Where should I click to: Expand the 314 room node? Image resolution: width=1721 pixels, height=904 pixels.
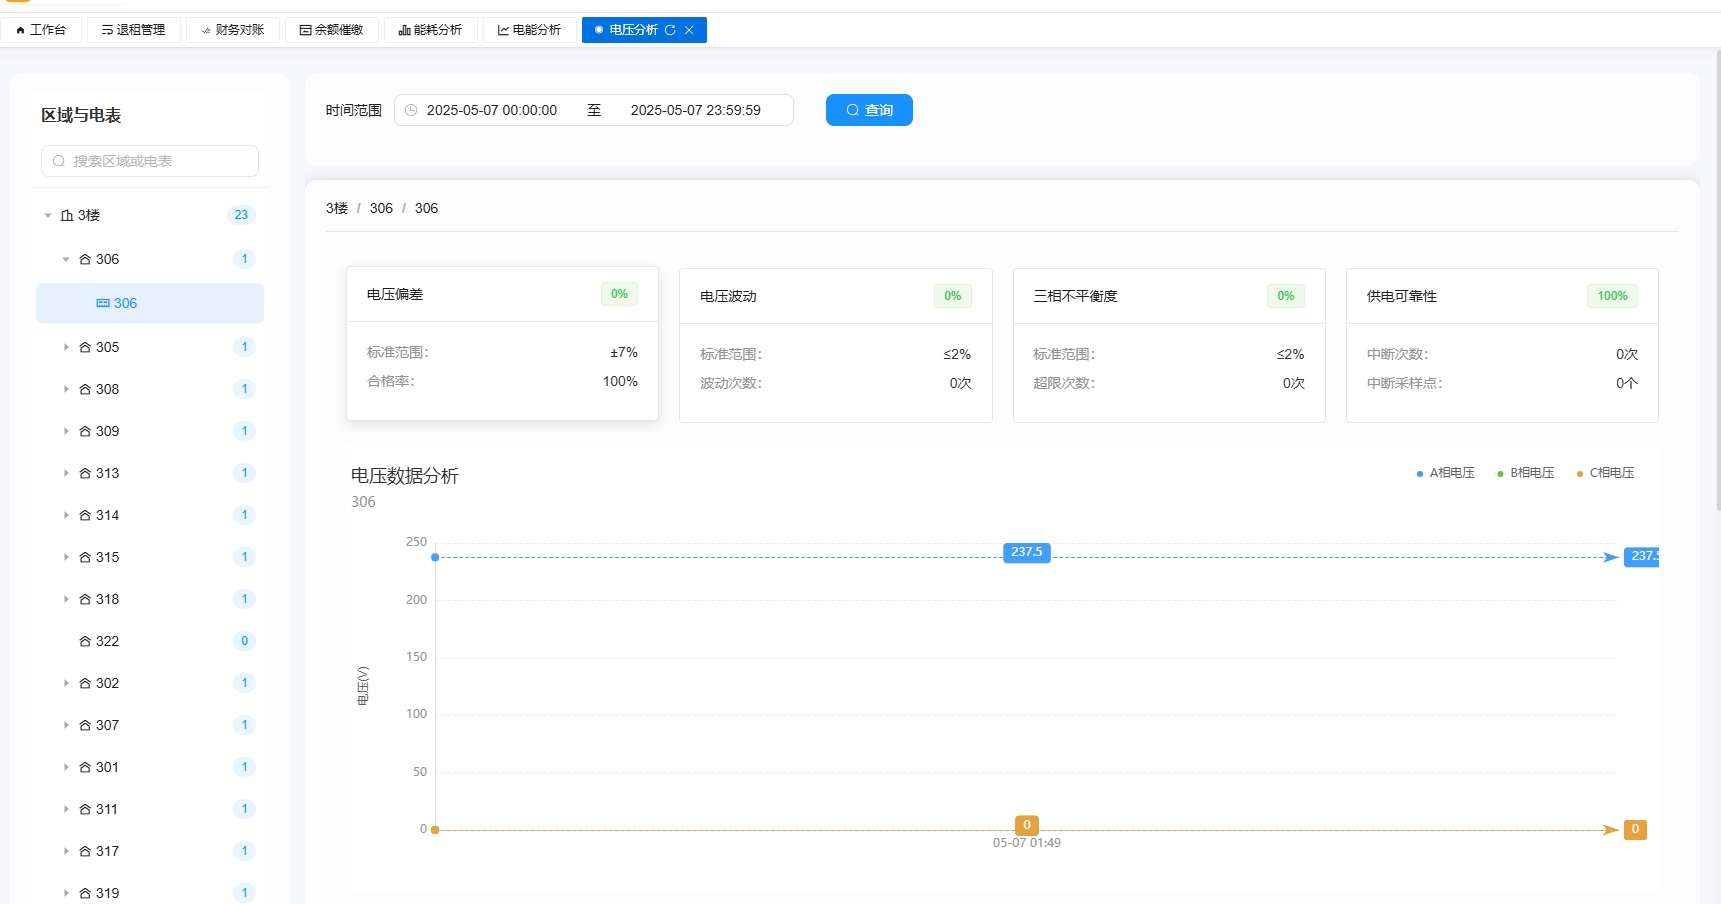point(66,515)
